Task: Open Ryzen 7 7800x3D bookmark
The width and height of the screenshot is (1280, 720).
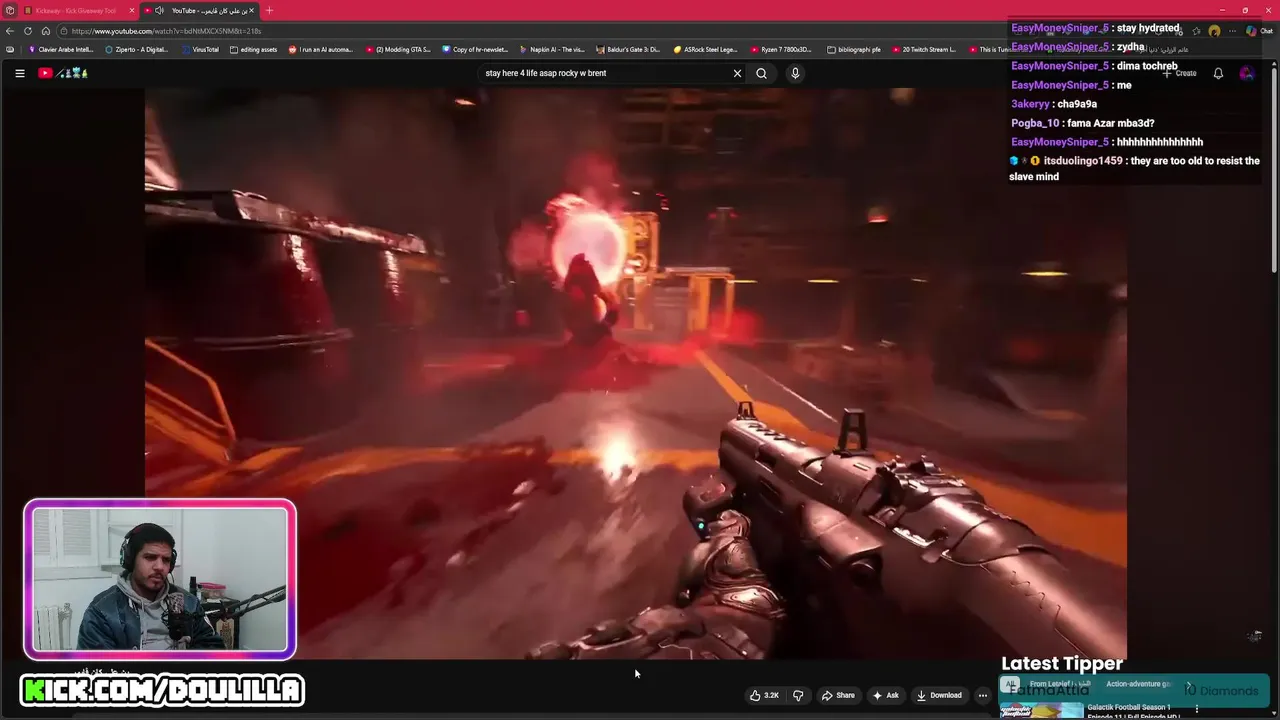Action: tap(782, 49)
